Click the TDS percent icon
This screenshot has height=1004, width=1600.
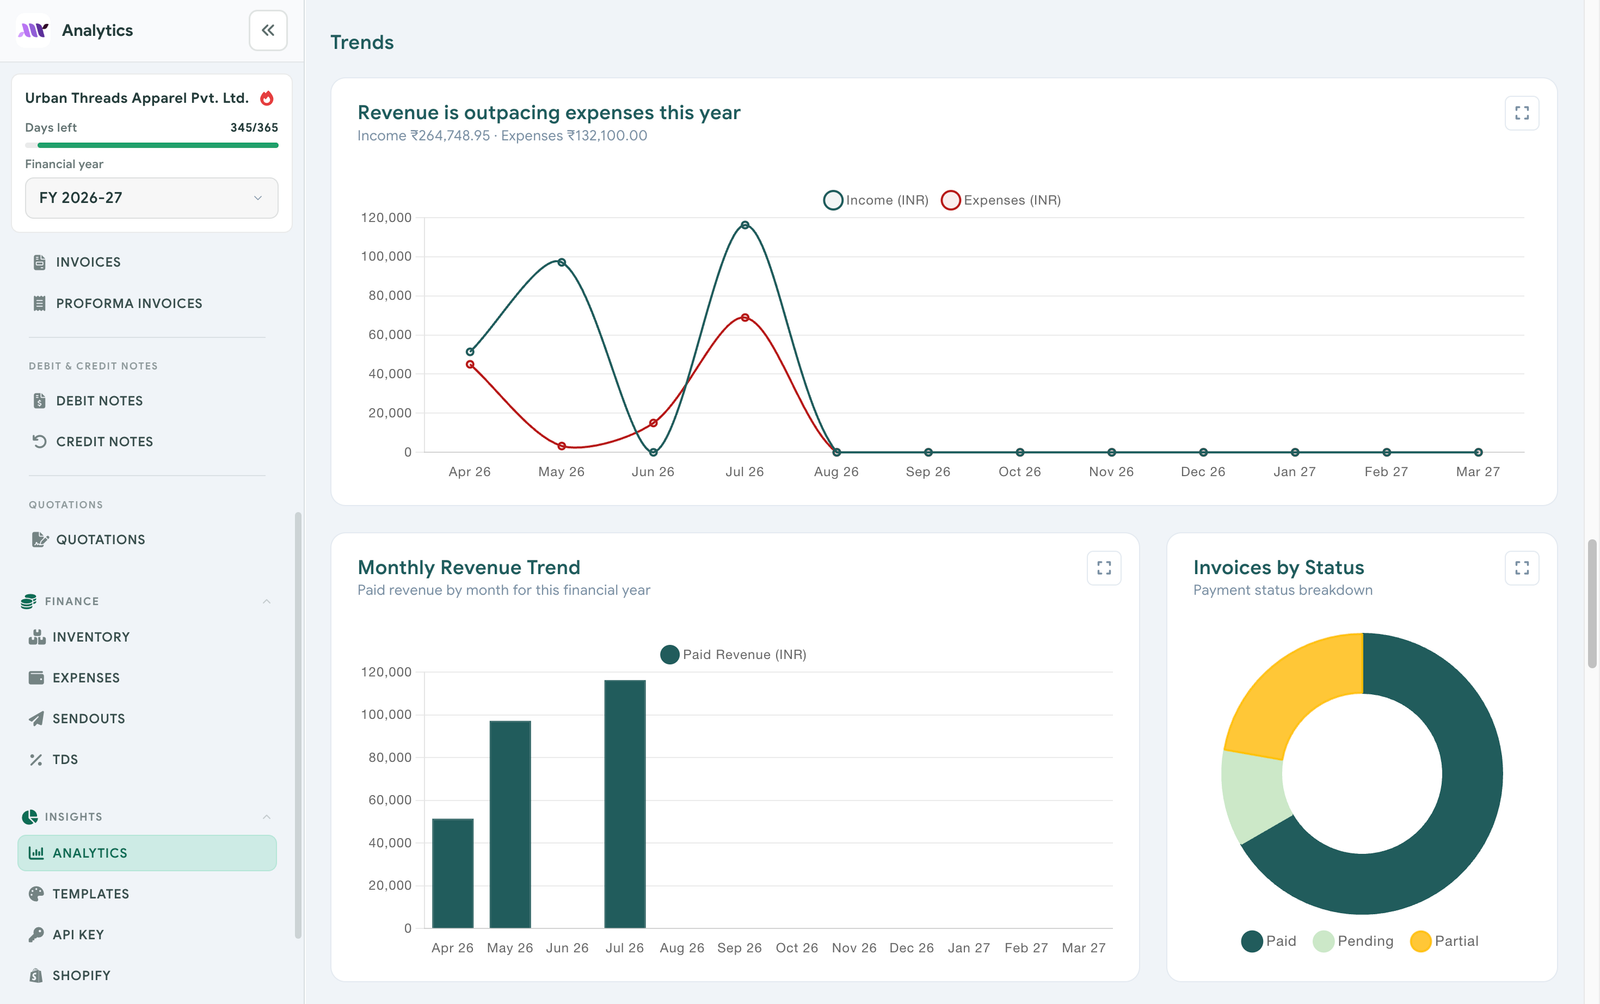[x=36, y=759]
